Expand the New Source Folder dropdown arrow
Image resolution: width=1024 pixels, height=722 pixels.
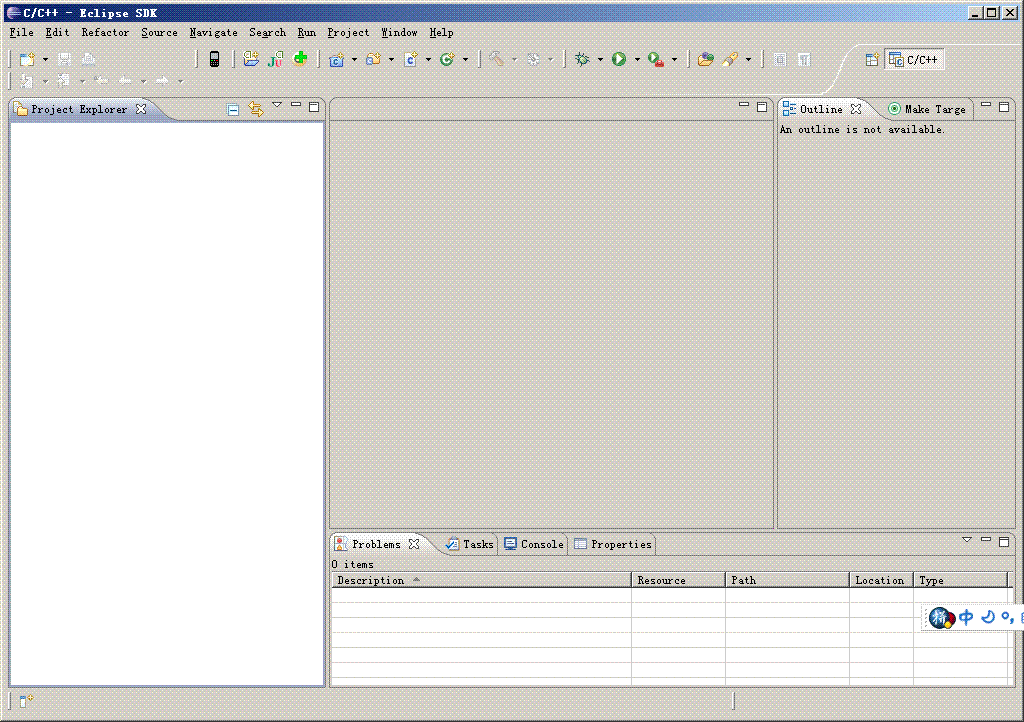[391, 59]
